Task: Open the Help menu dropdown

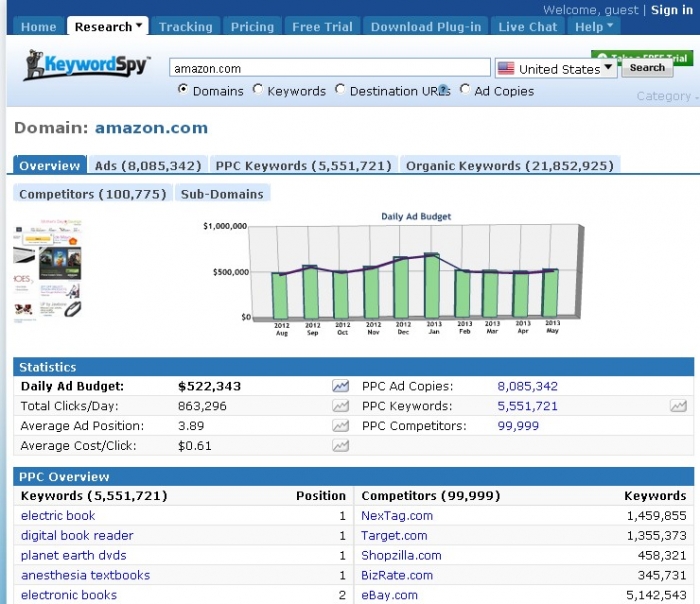Action: pos(595,27)
